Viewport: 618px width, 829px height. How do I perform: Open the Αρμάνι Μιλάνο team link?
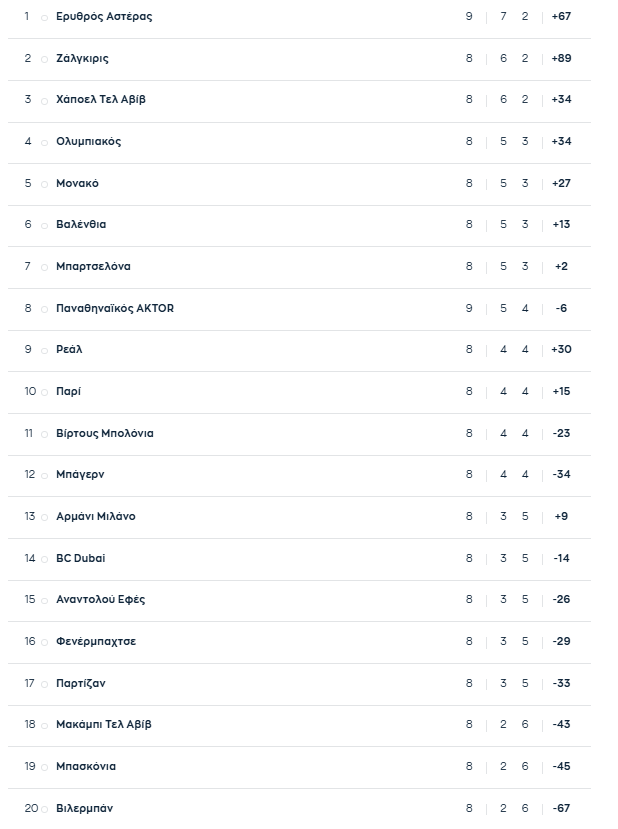click(96, 517)
